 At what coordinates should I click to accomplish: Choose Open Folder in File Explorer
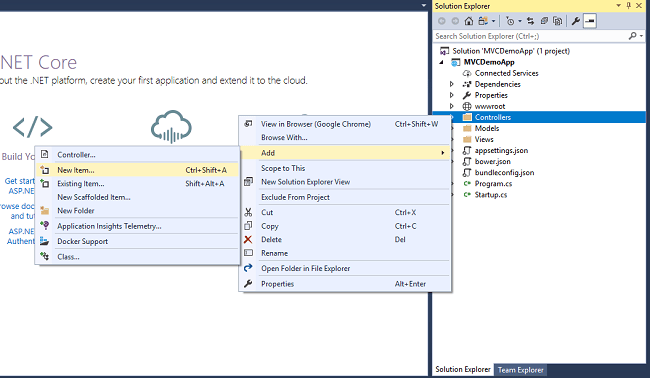(x=345, y=269)
